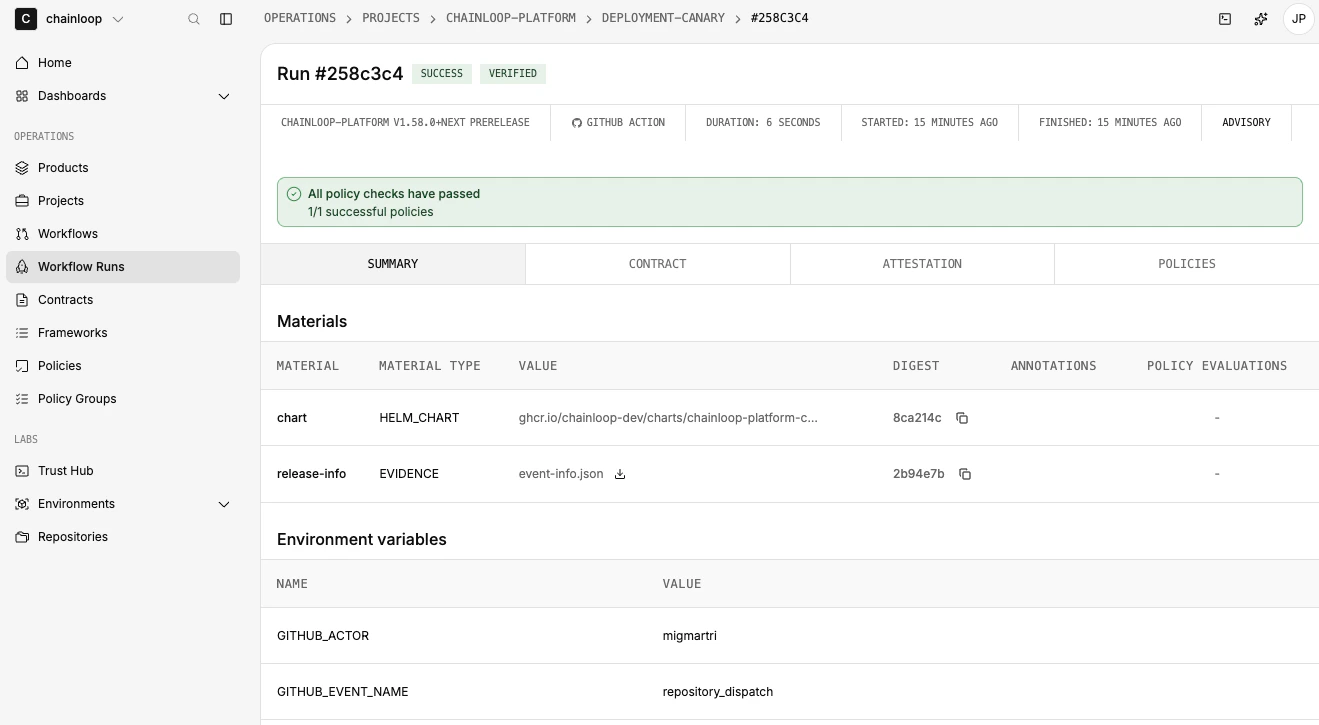
Task: Click the Projects briefcase icon
Action: click(x=22, y=201)
